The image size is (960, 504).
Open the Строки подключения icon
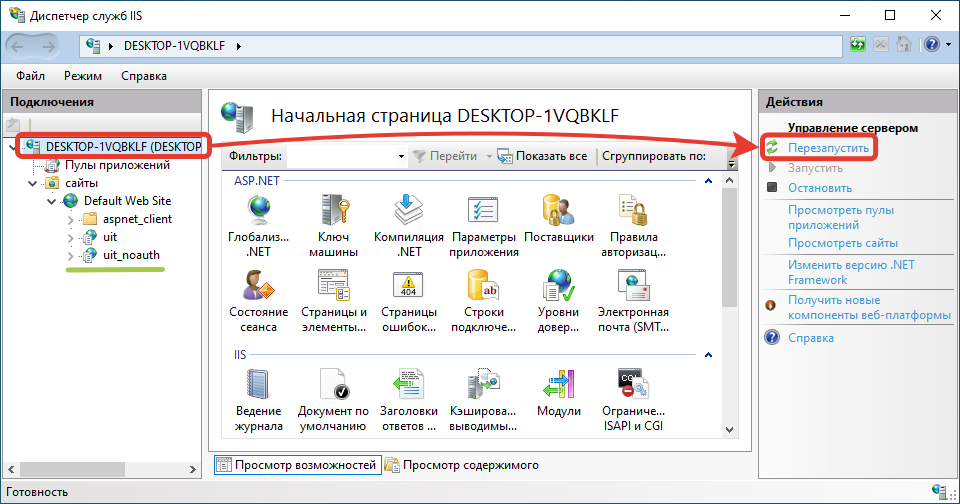click(483, 288)
